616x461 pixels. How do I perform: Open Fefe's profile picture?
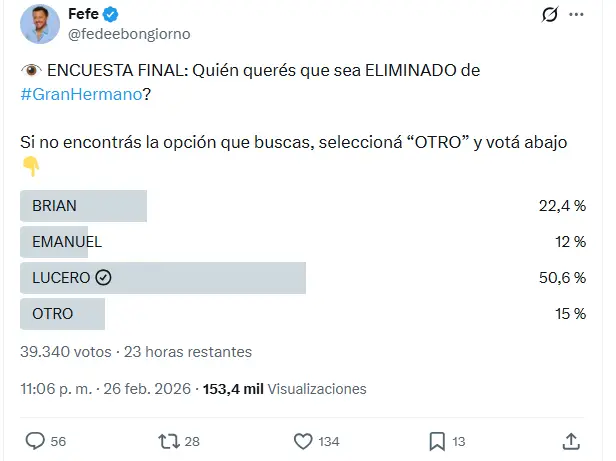[x=39, y=23]
